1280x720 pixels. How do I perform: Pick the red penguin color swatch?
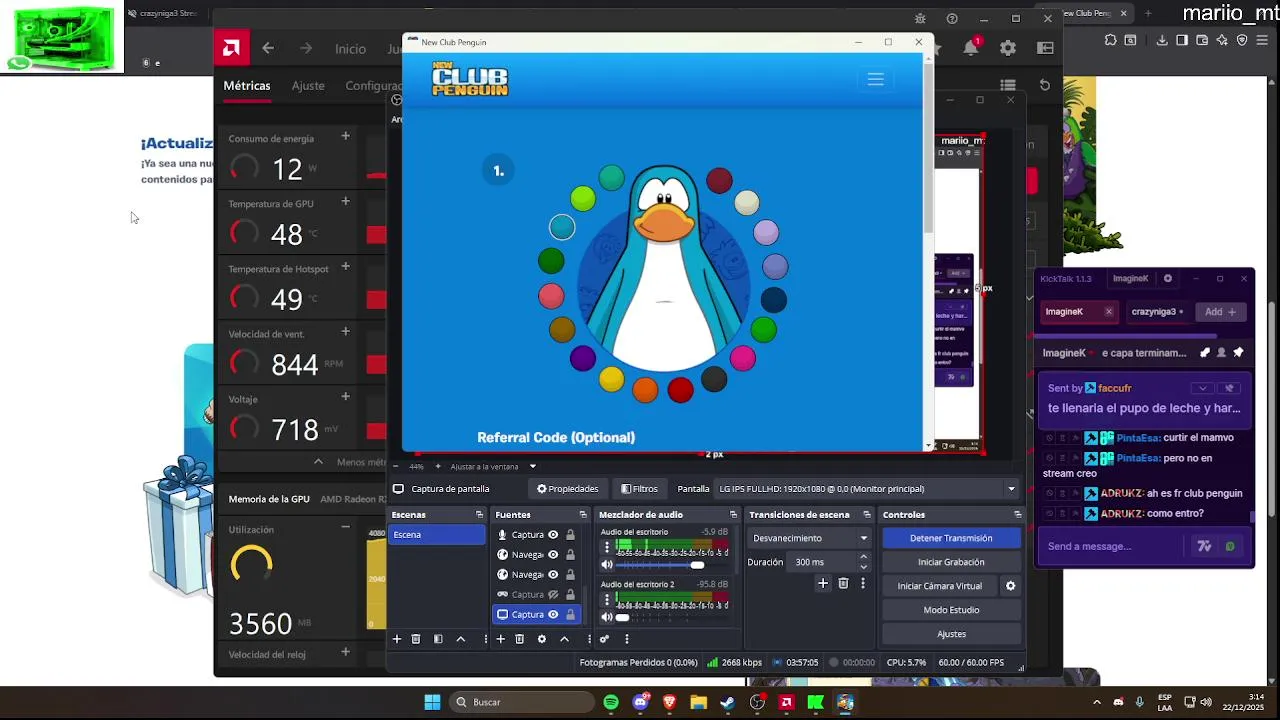coord(680,390)
